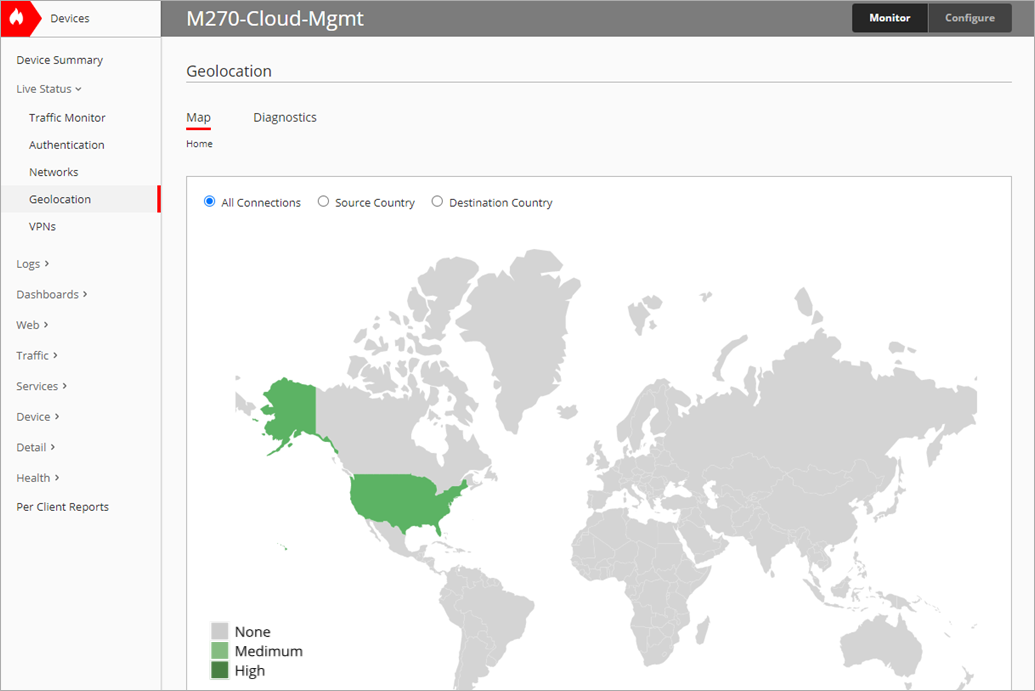Select the Destination Country radio button
1035x691 pixels.
tap(437, 201)
